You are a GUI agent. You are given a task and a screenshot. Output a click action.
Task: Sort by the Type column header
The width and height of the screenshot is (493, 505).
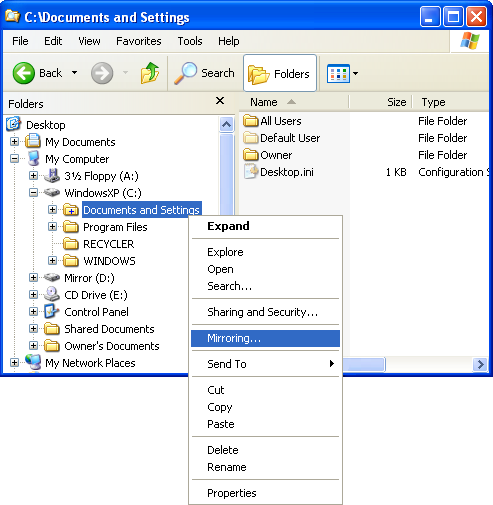tap(451, 102)
